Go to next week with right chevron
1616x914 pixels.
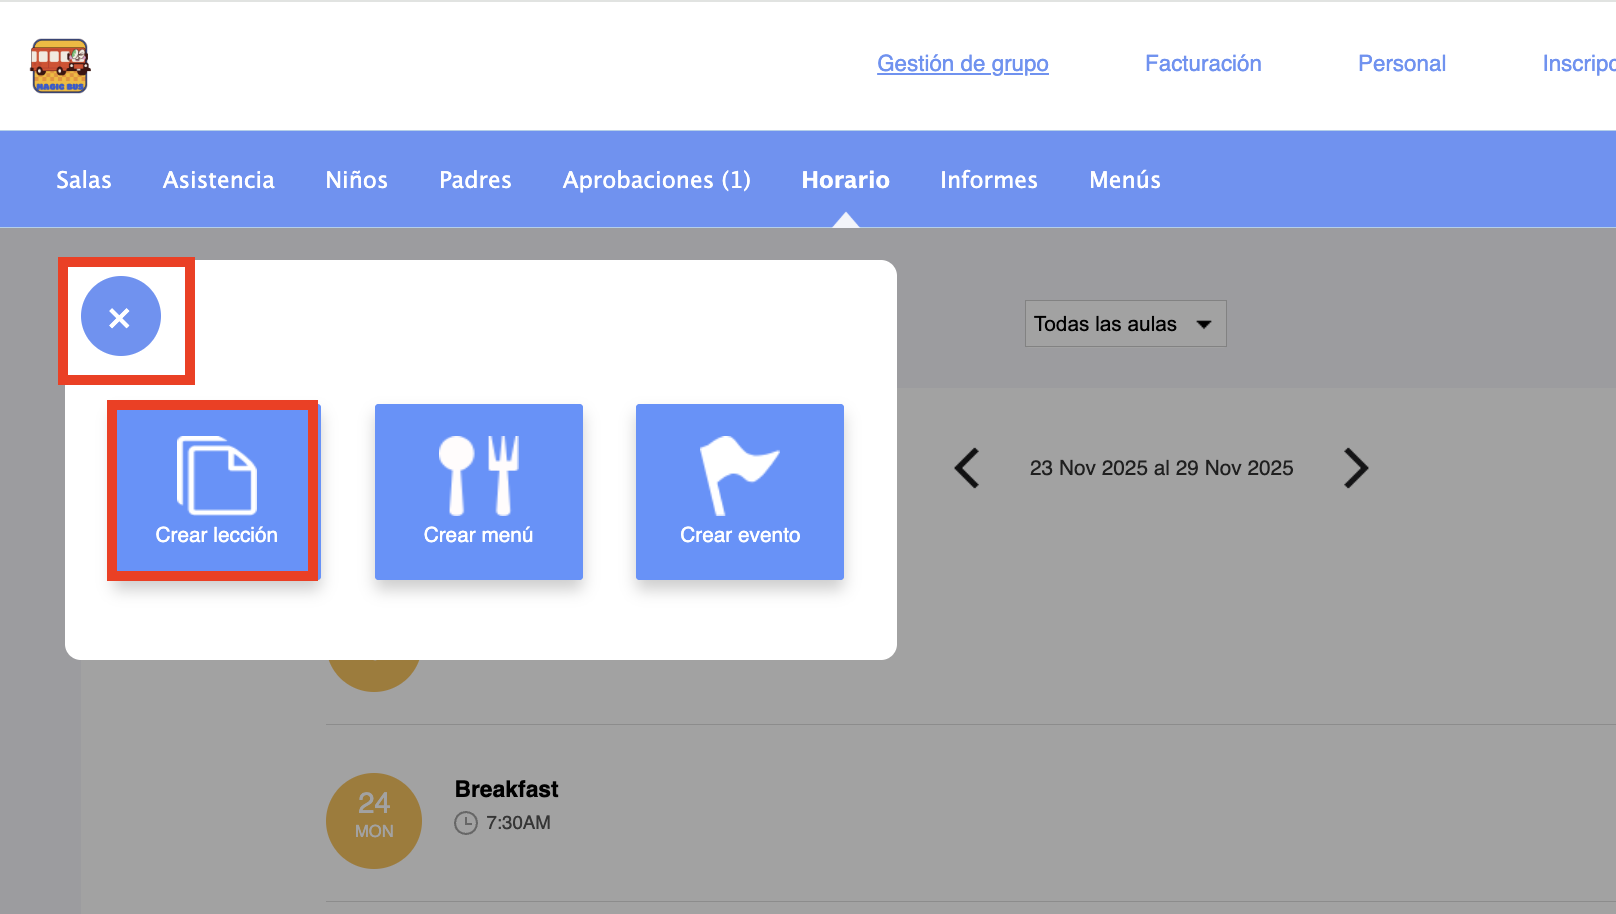click(x=1356, y=468)
